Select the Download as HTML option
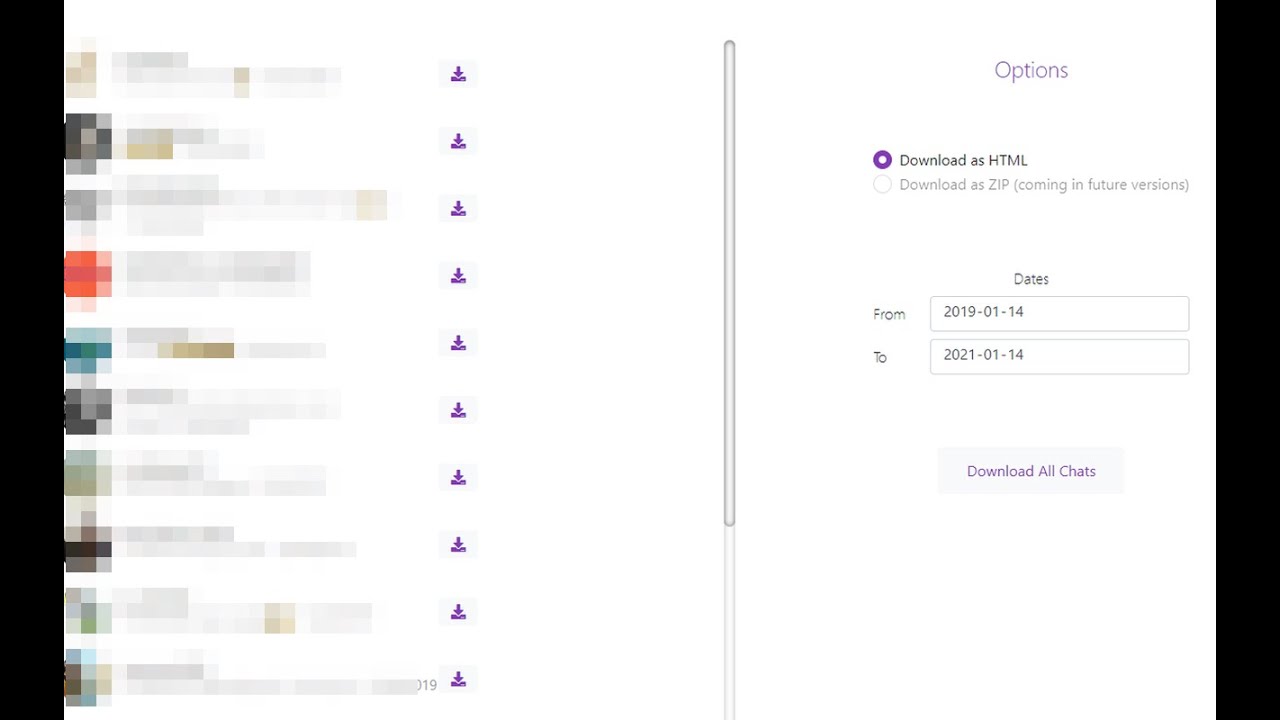Viewport: 1280px width, 720px height. pos(882,160)
